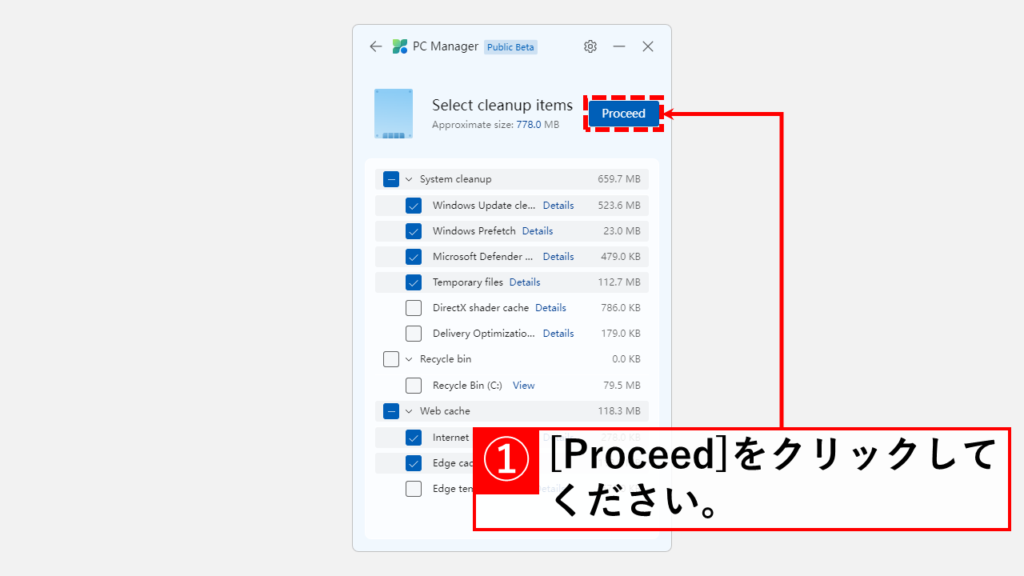Click the 179.0 KB size value
1024x576 pixels.
pos(620,333)
